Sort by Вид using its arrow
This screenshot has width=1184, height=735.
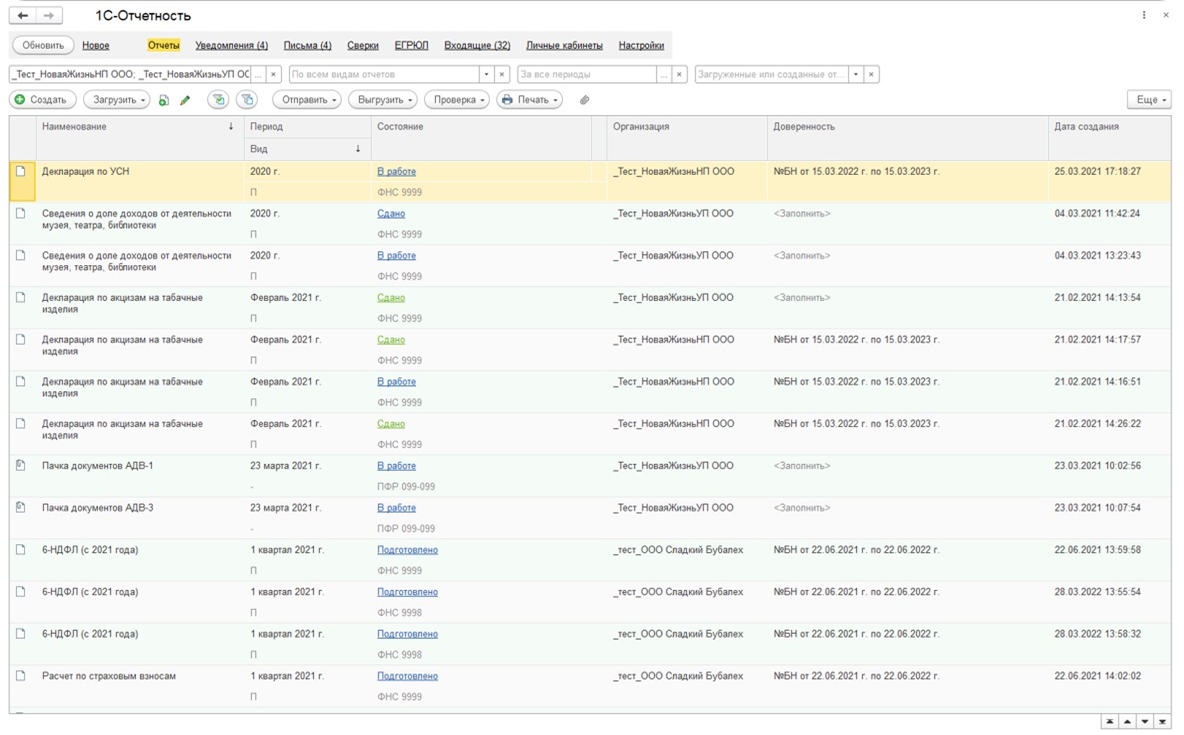pos(358,149)
